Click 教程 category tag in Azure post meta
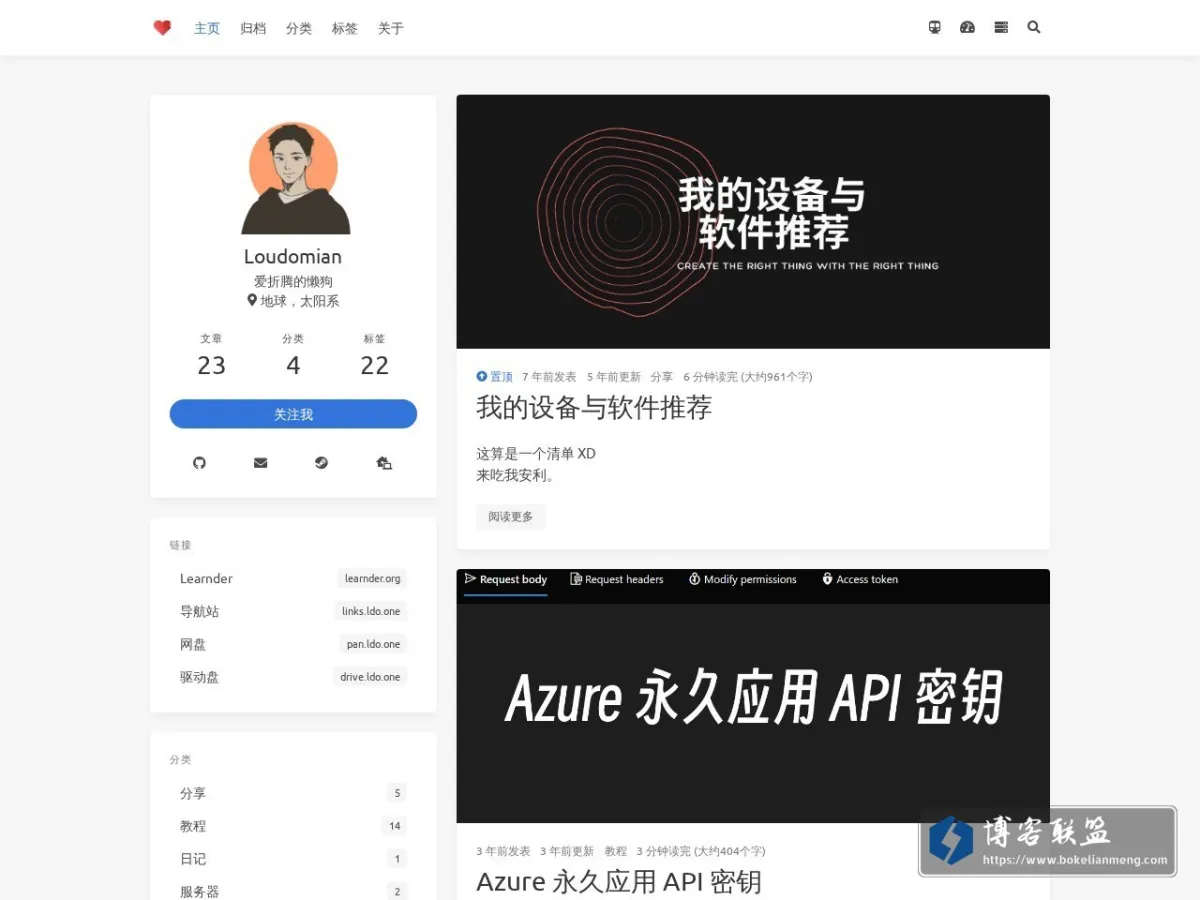Screen dimensions: 1200x900 click(616, 851)
